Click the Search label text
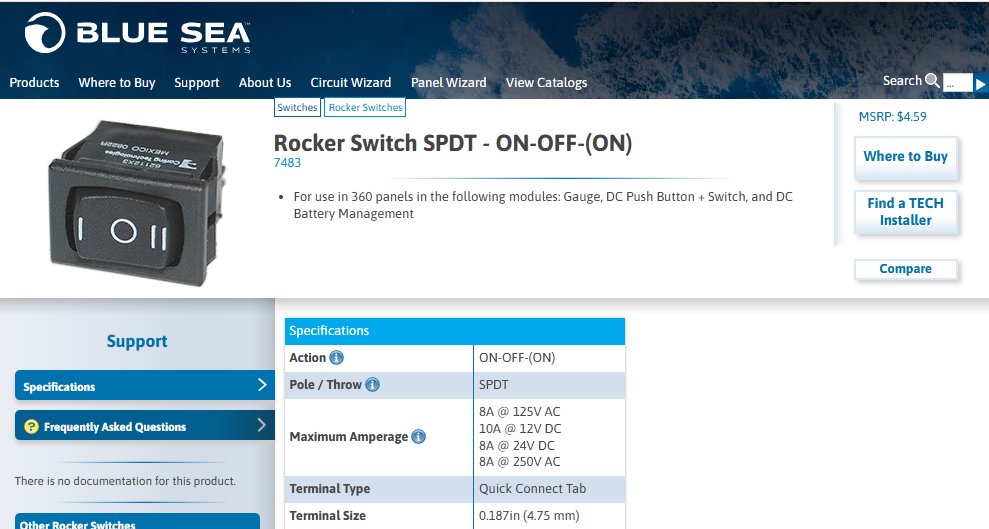This screenshot has height=529, width=989. tap(902, 81)
